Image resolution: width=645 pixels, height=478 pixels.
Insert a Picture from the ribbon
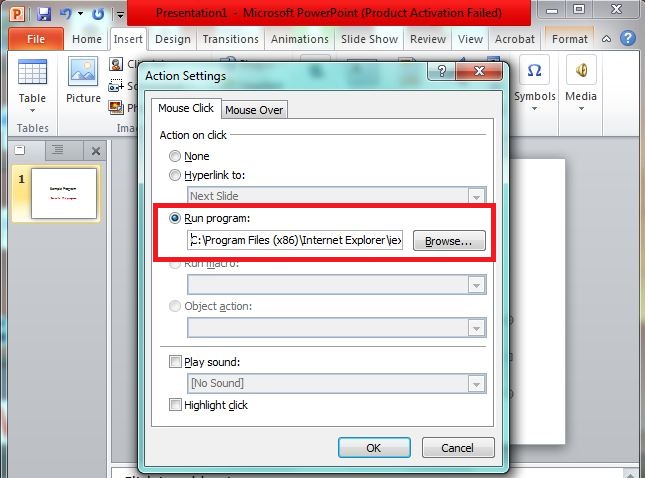click(x=83, y=81)
